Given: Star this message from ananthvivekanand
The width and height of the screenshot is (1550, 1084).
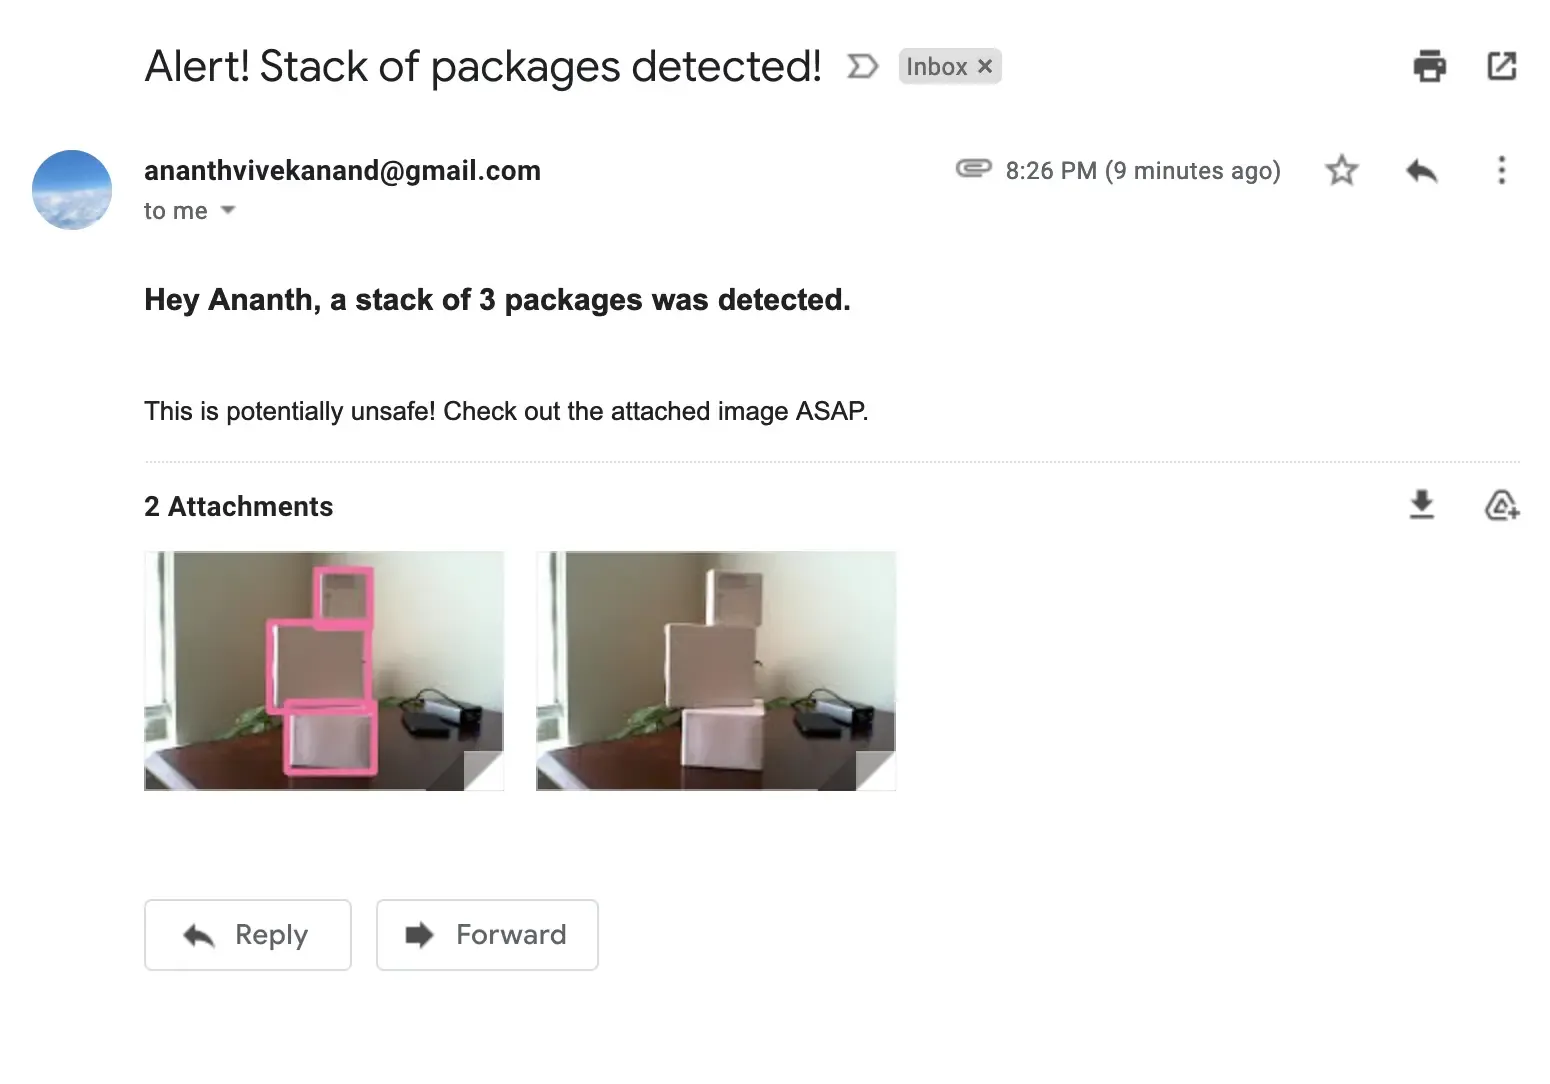Looking at the screenshot, I should [x=1341, y=170].
